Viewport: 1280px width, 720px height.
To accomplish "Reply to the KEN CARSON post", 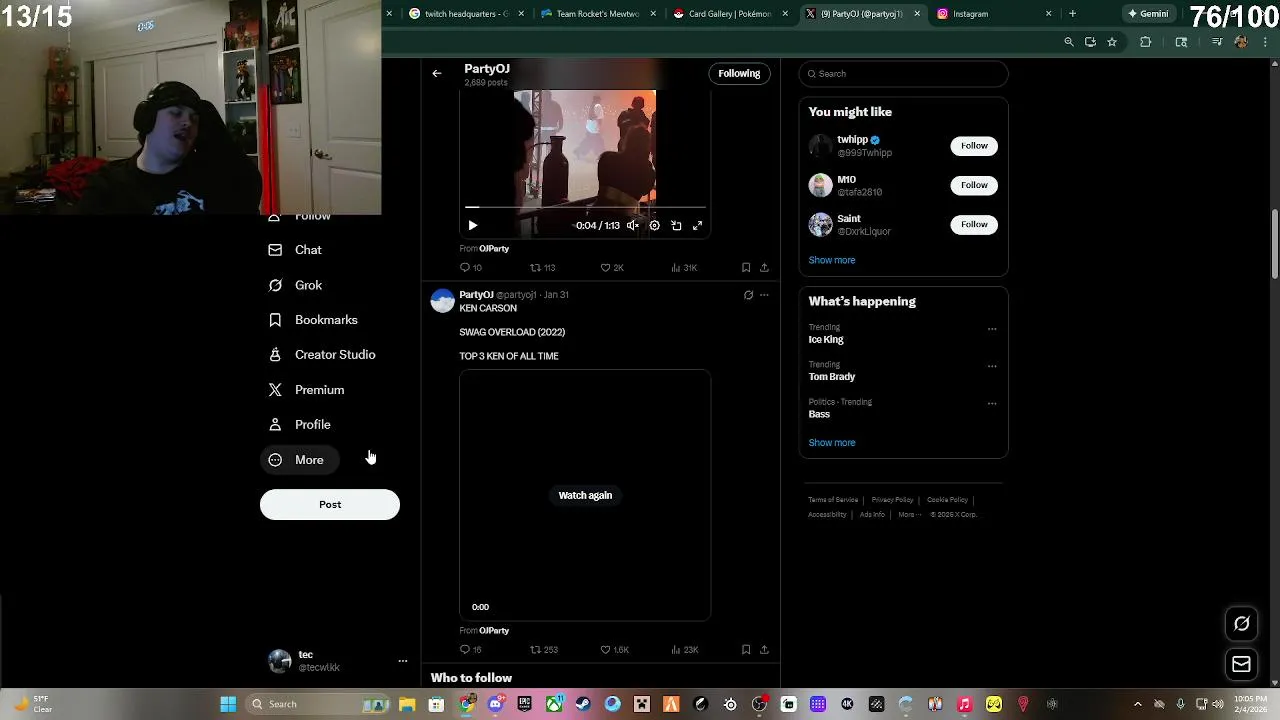I will [x=470, y=650].
